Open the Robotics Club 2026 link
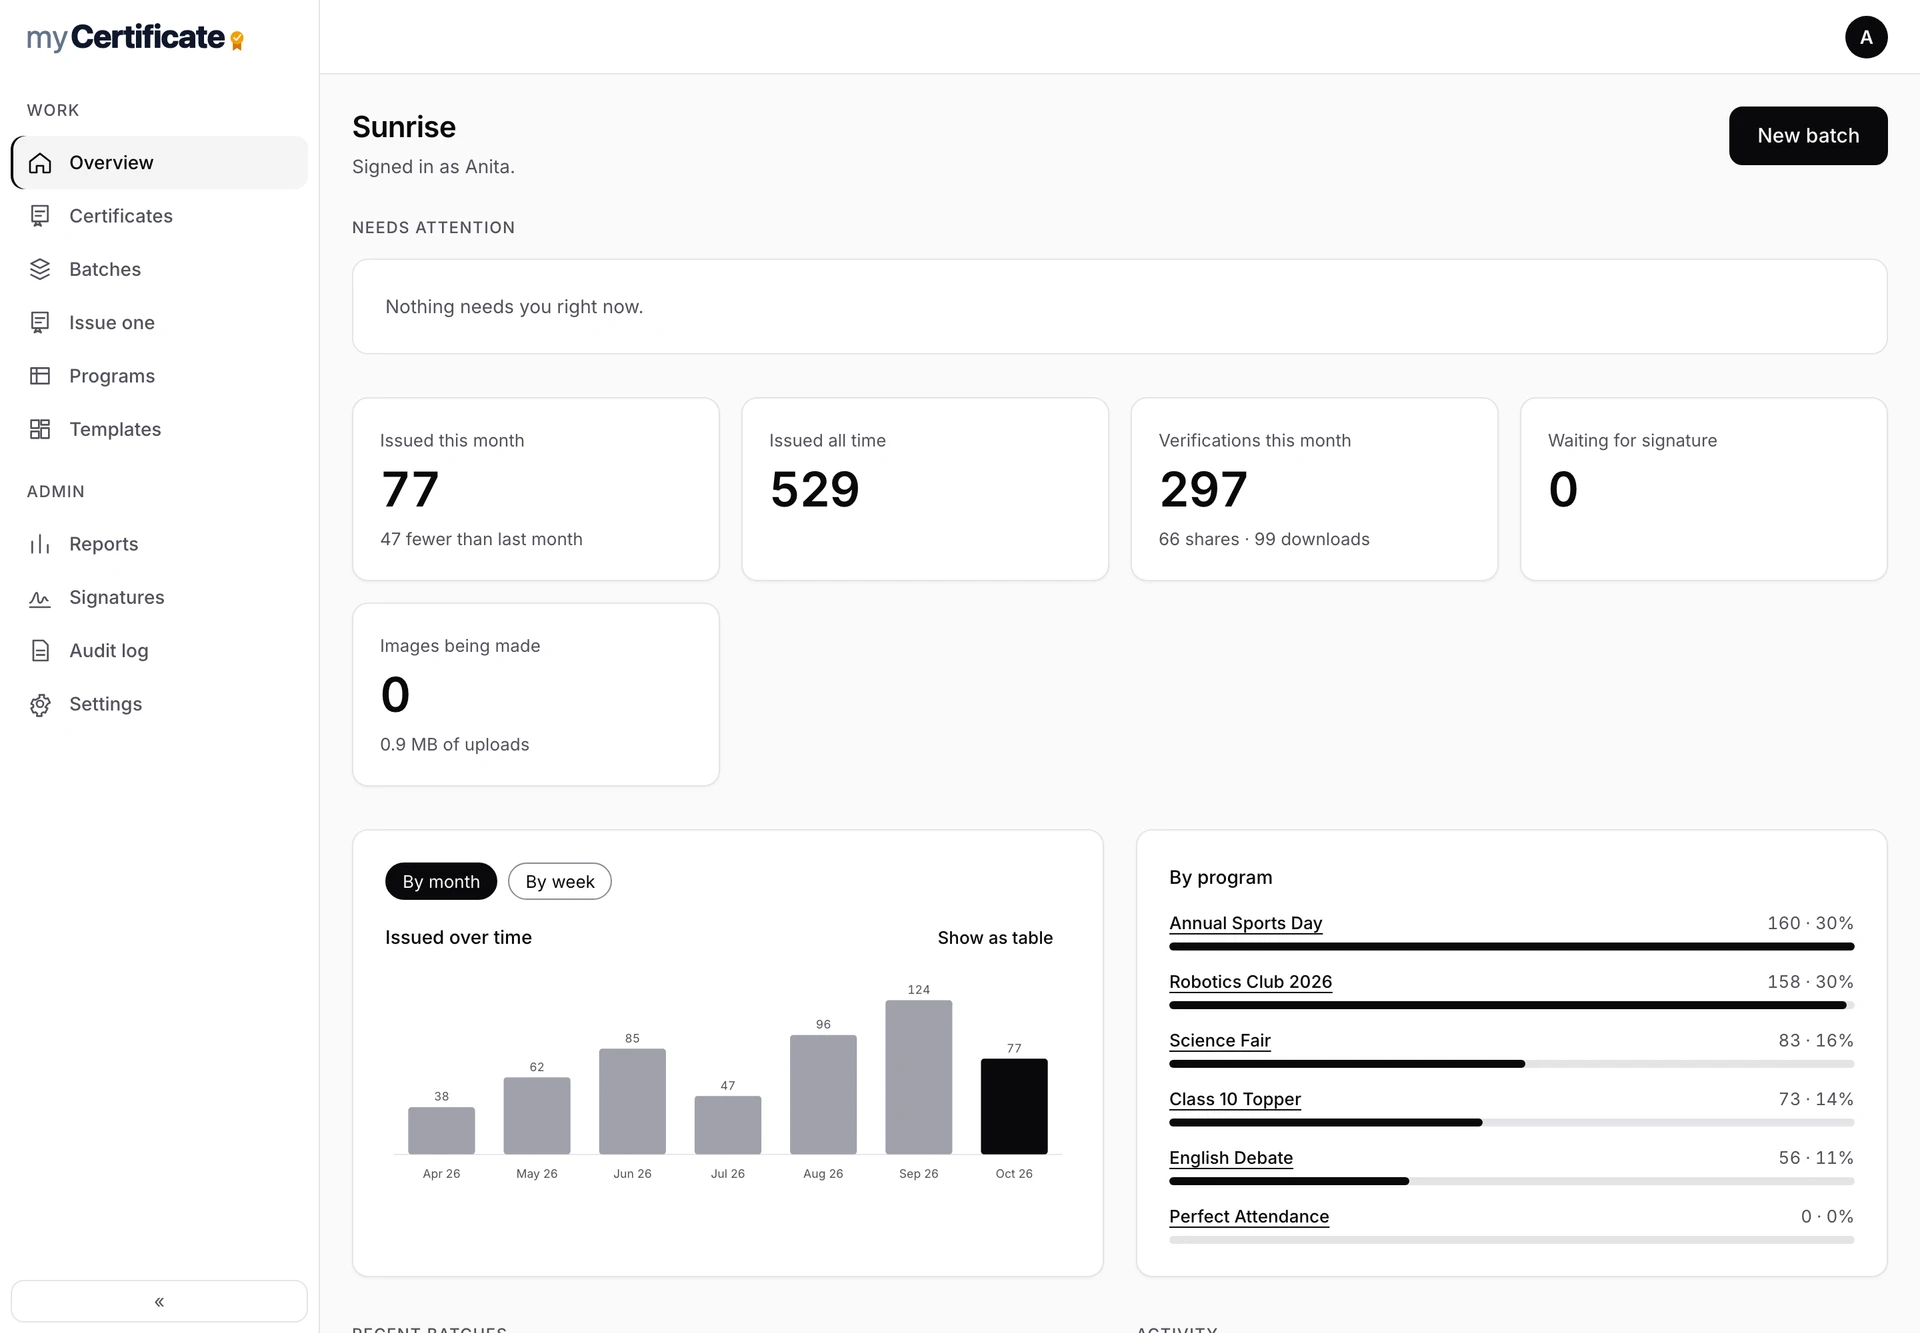This screenshot has height=1333, width=1920. (1251, 982)
